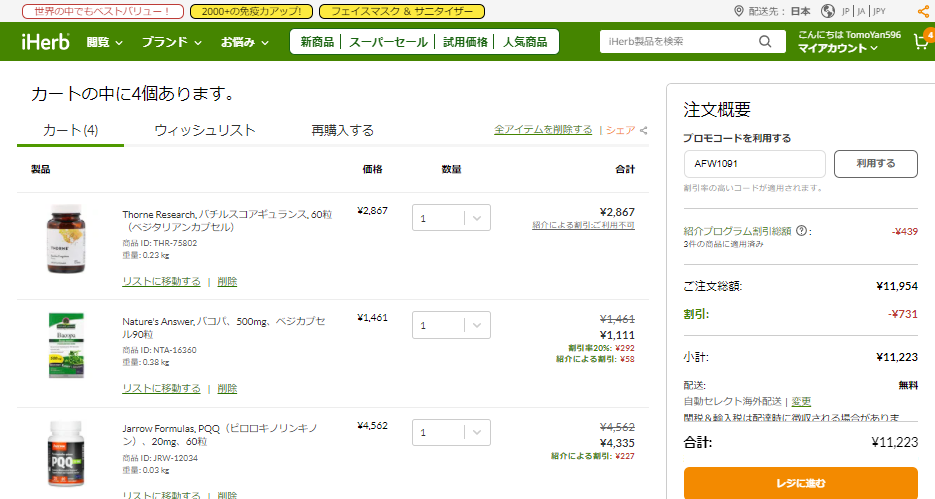
Task: Click the 世界の中でもベストバリュー banner
Action: [102, 11]
